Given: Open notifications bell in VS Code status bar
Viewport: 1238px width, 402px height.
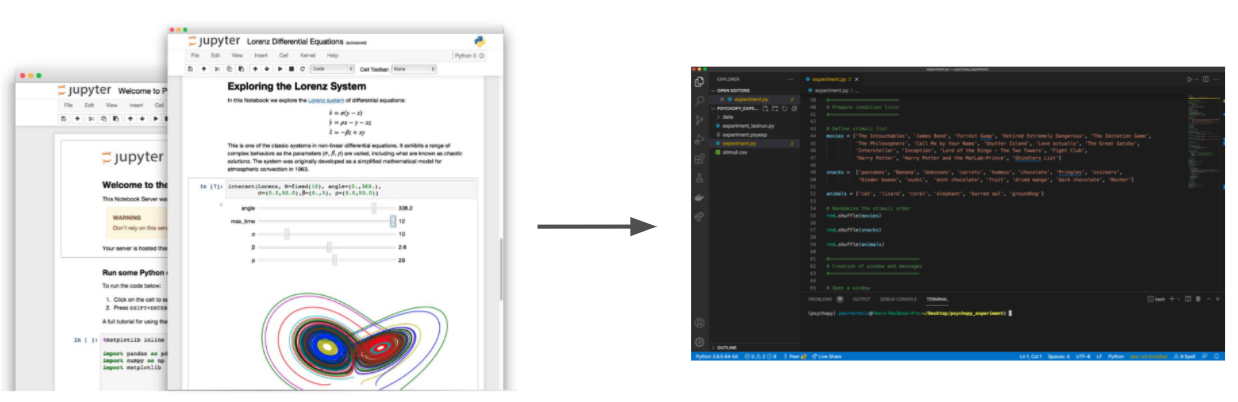Looking at the screenshot, I should tap(1216, 356).
